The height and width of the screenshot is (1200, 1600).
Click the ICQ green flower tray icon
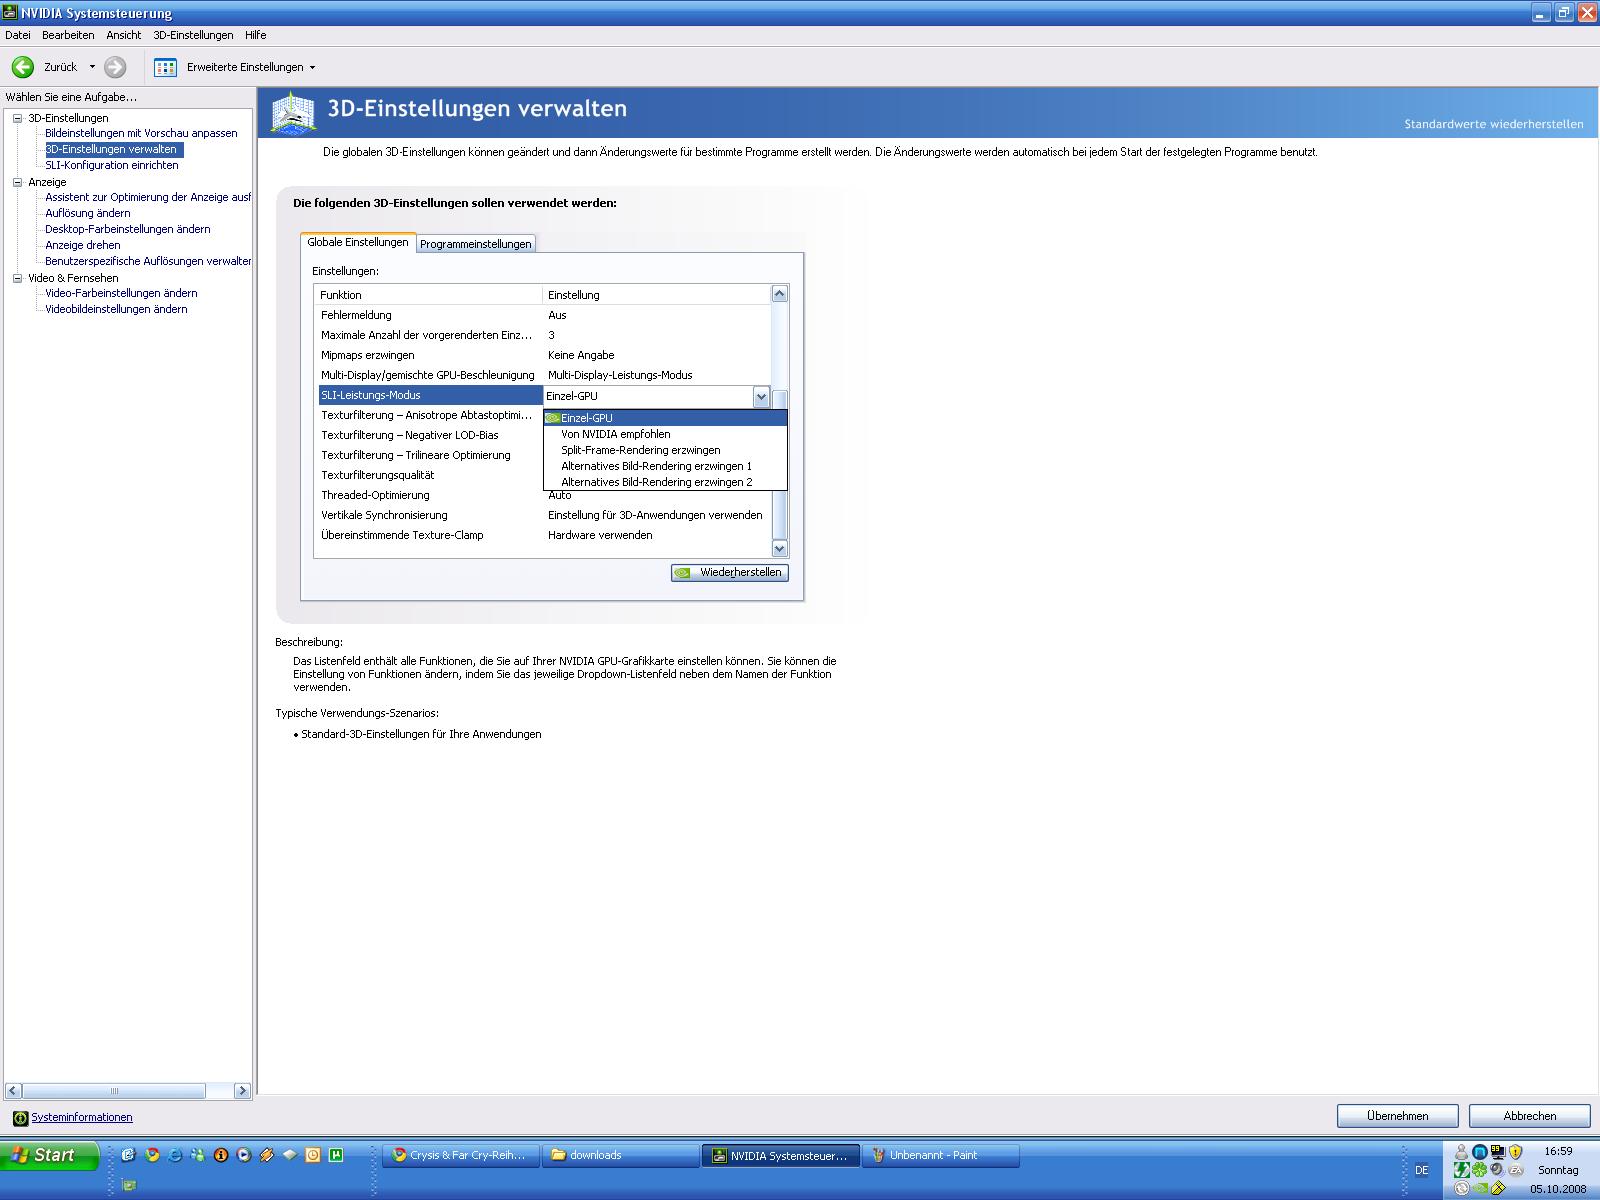pos(1480,1170)
